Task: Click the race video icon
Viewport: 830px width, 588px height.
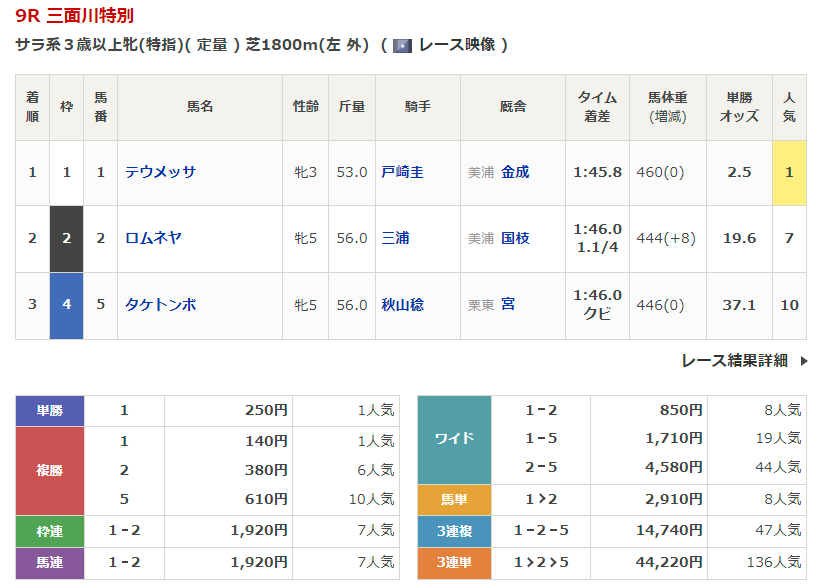Action: pyautogui.click(x=402, y=45)
